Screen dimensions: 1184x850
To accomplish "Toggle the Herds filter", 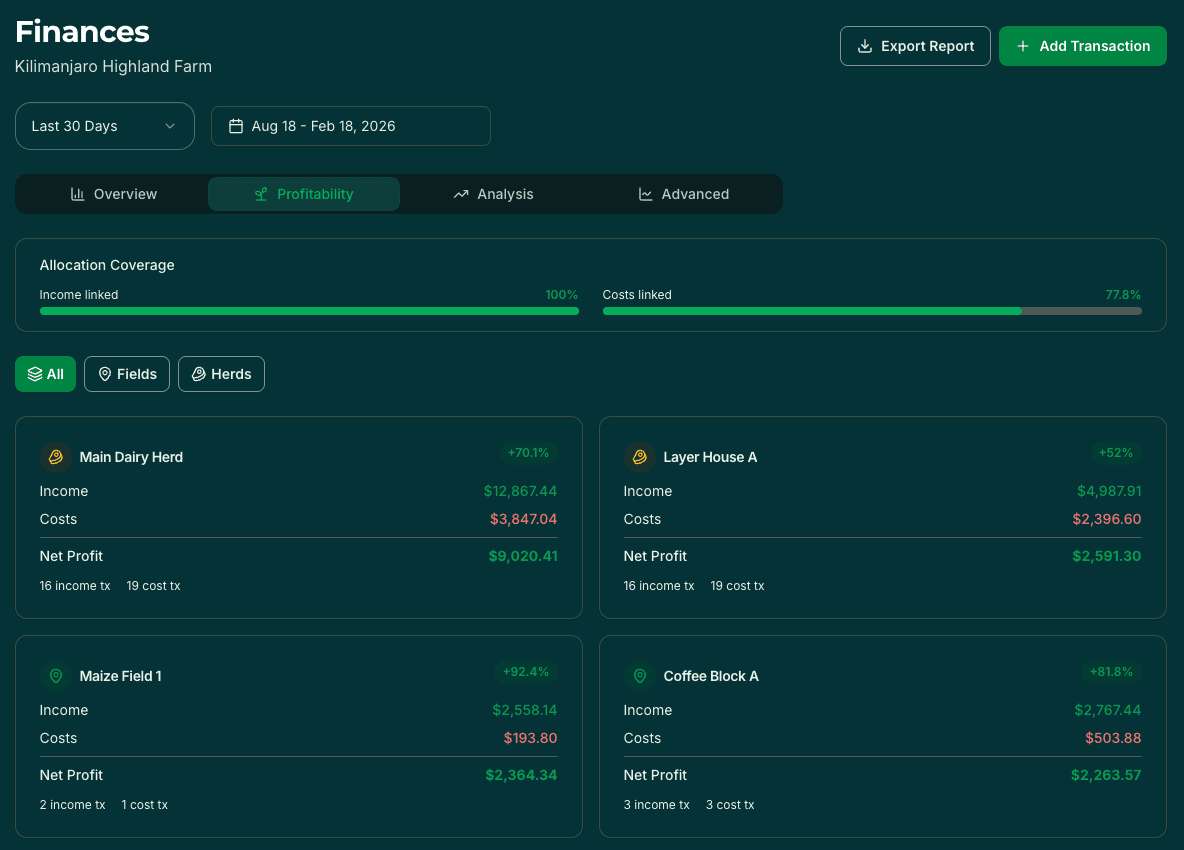I will [221, 373].
